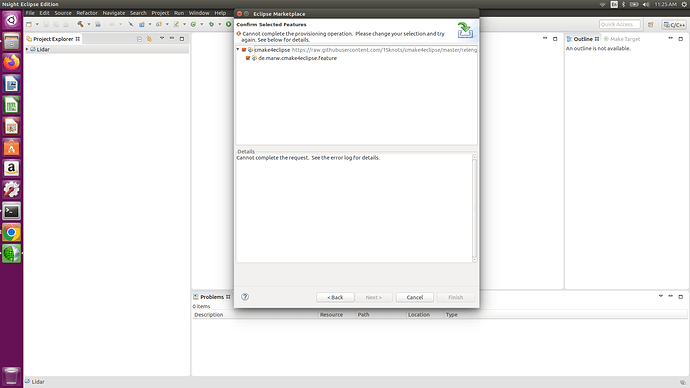
Task: Click the Cancel button in the dialog
Action: pyautogui.click(x=415, y=297)
